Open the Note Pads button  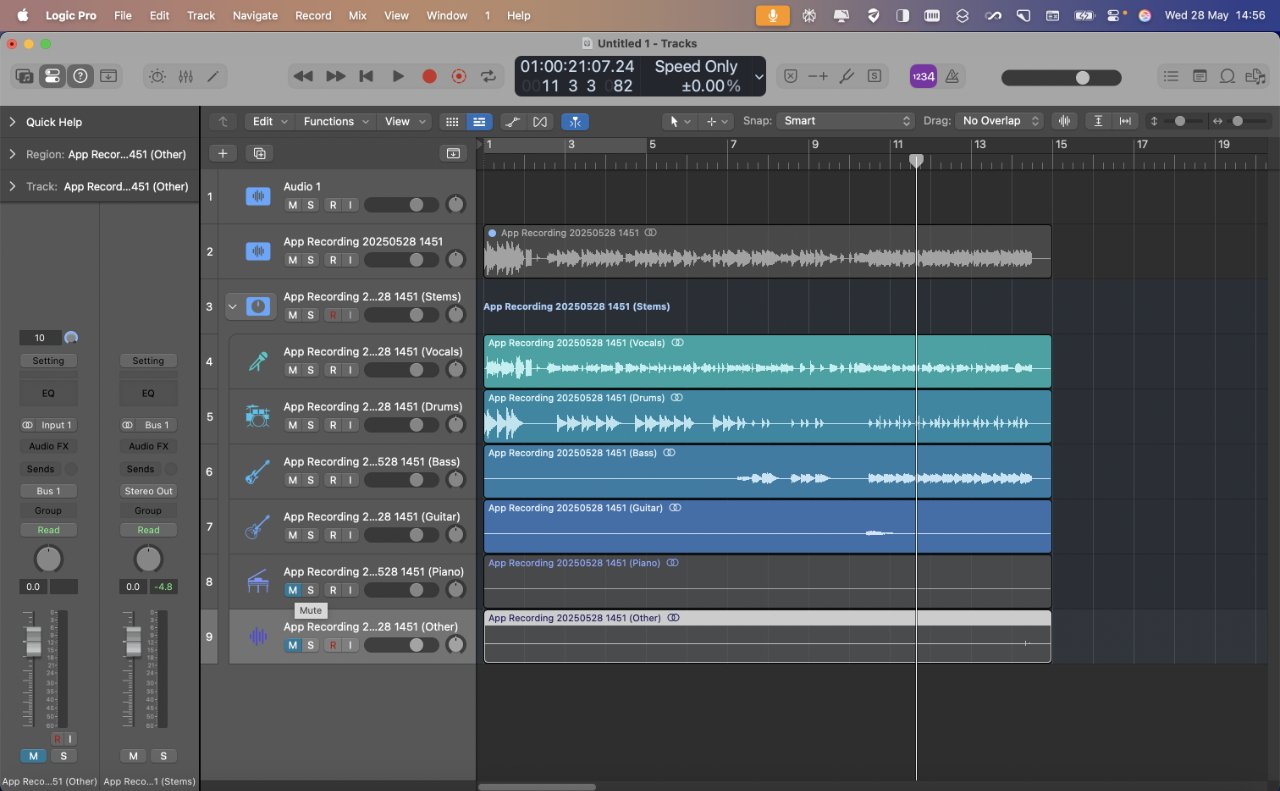tap(1199, 76)
